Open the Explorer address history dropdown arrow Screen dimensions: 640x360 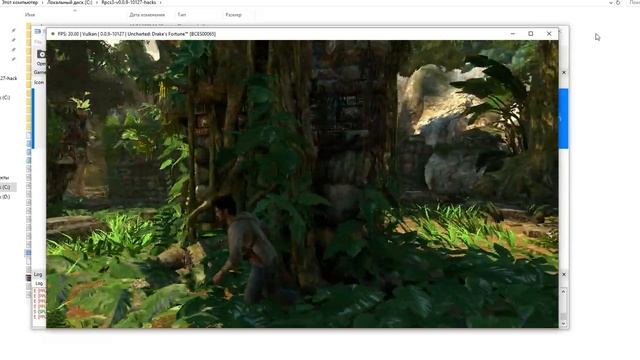tap(611, 2)
